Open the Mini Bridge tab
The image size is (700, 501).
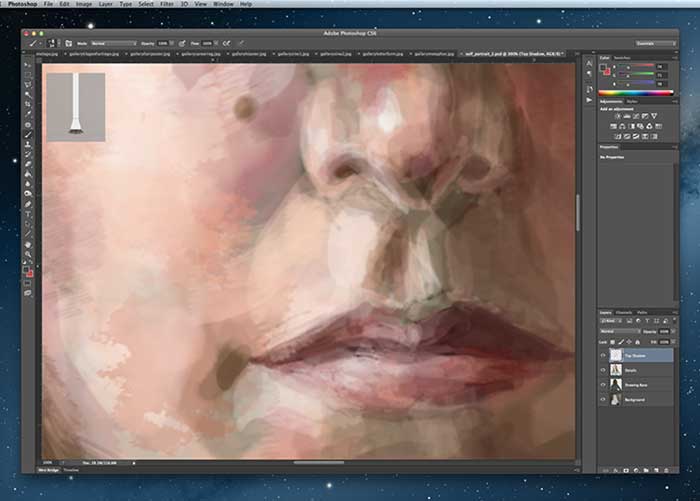pyautogui.click(x=48, y=470)
